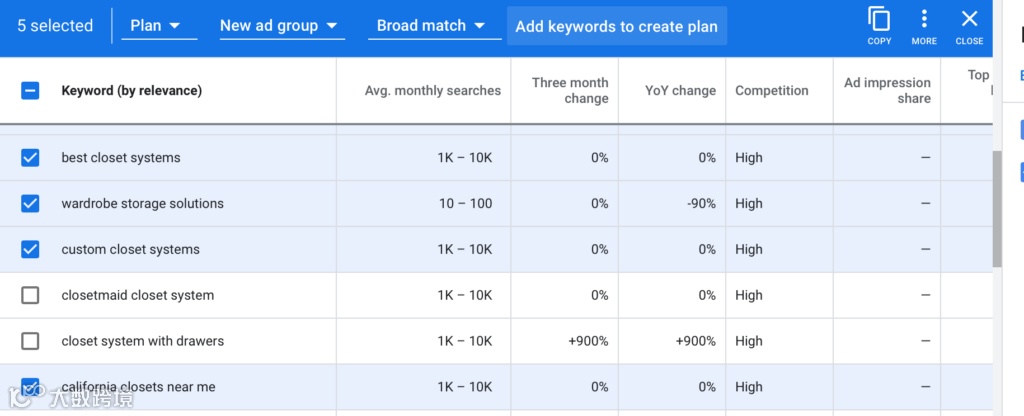Sort by Keyword (by relevance) column
The height and width of the screenshot is (416, 1024).
tap(131, 90)
